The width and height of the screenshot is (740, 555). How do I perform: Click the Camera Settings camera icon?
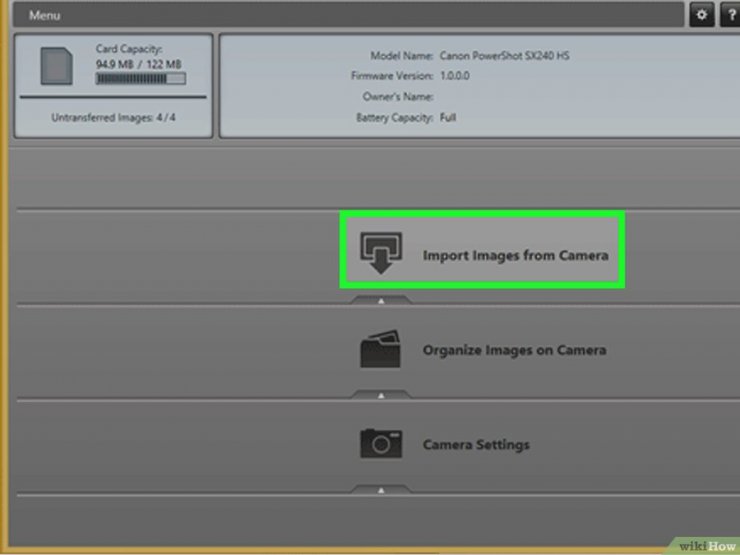coord(380,444)
